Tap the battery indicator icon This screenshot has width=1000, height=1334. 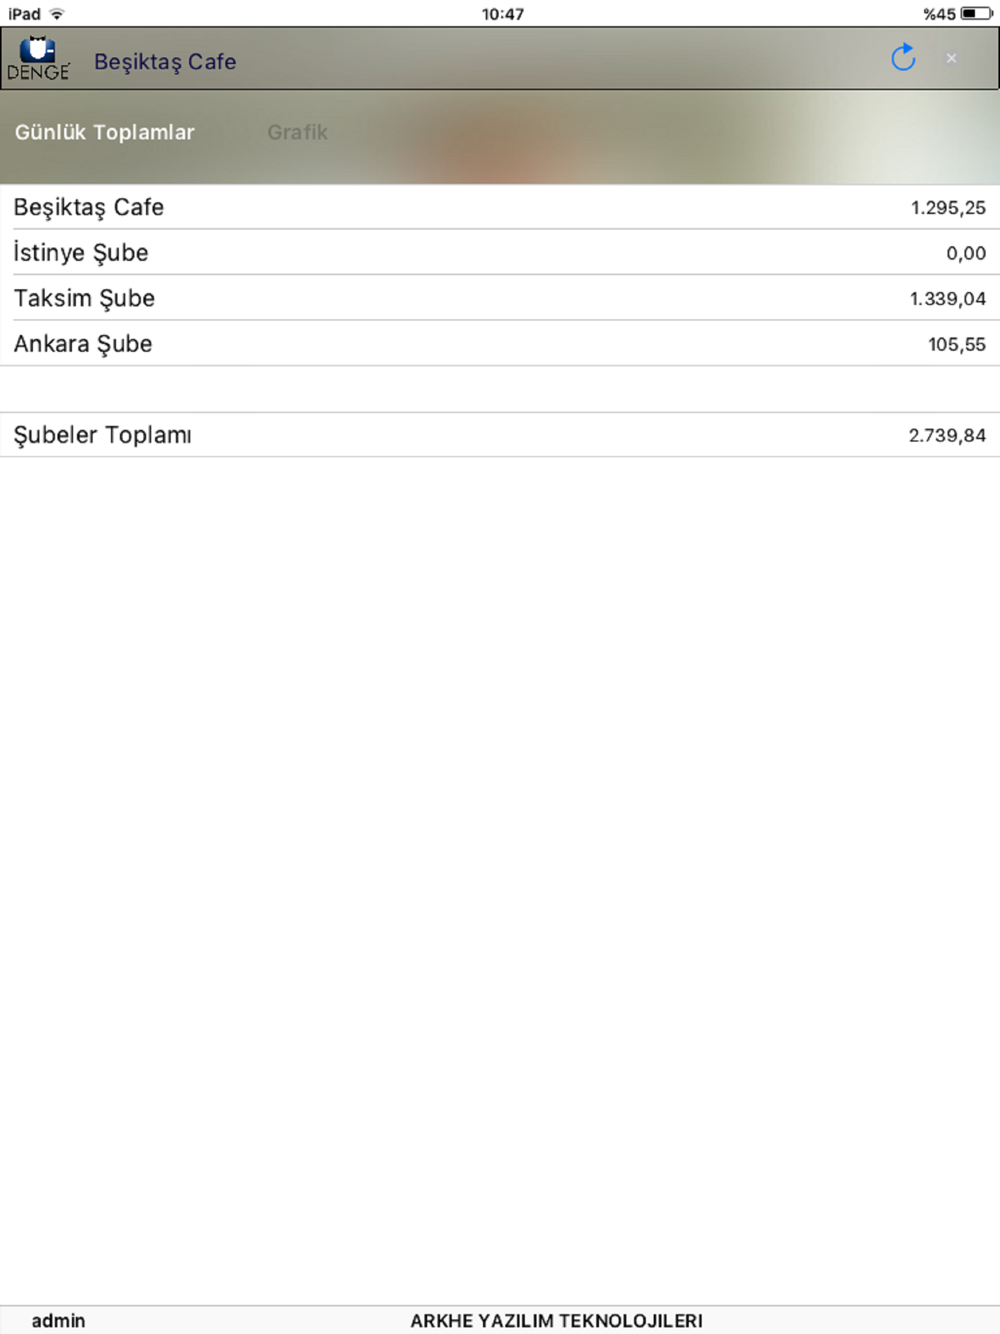(x=975, y=14)
